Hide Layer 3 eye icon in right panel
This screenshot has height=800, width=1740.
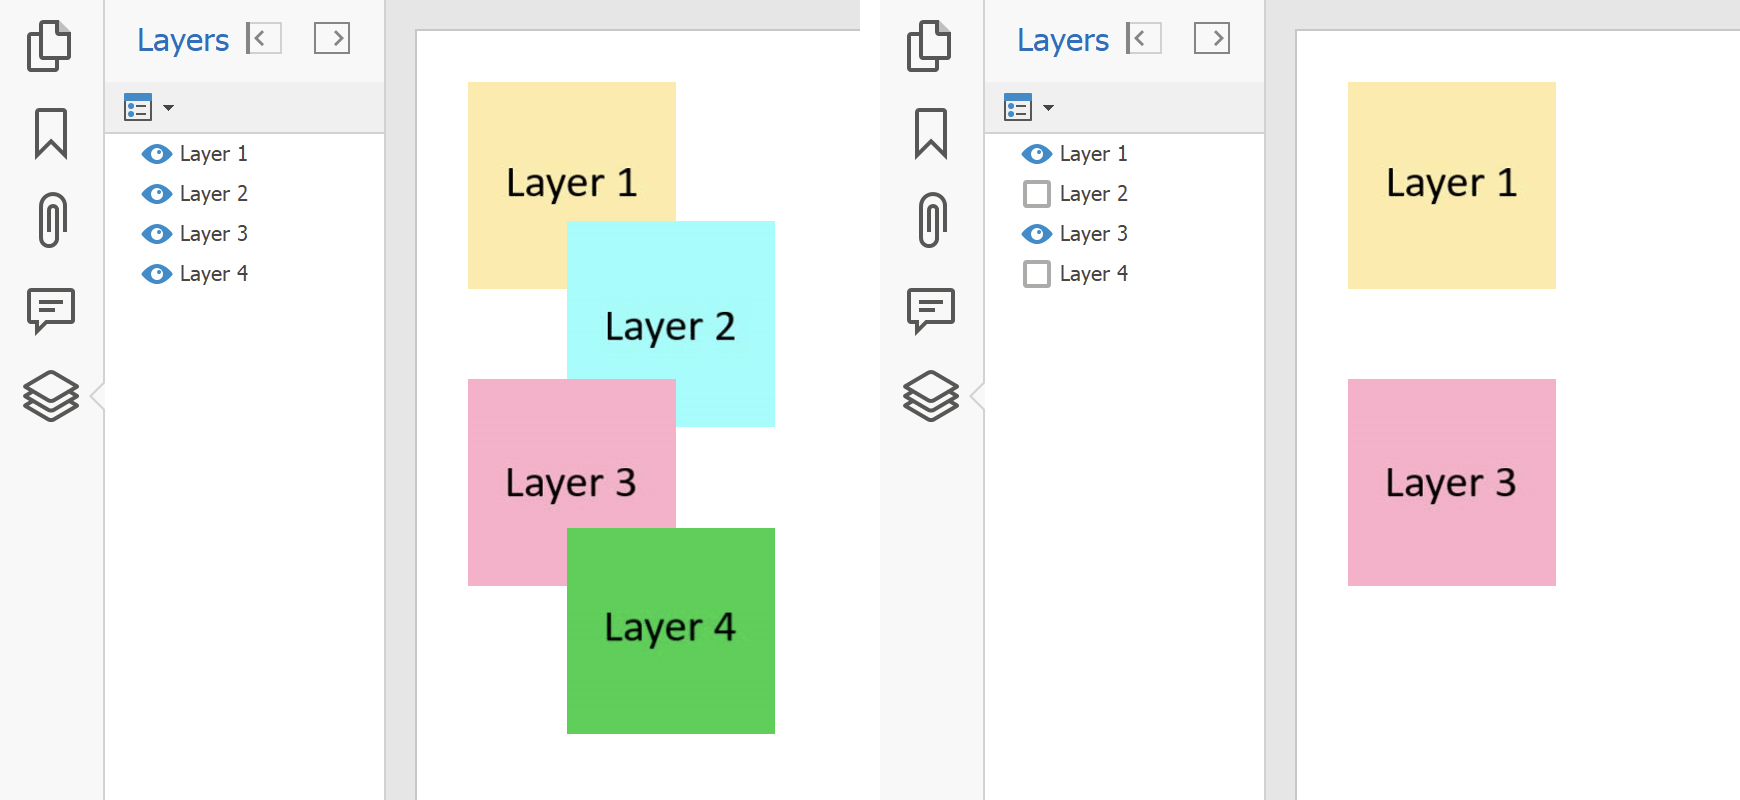[1037, 234]
